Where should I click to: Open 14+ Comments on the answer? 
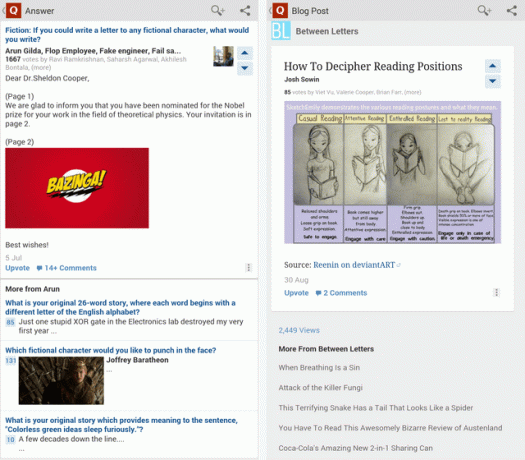click(x=67, y=268)
